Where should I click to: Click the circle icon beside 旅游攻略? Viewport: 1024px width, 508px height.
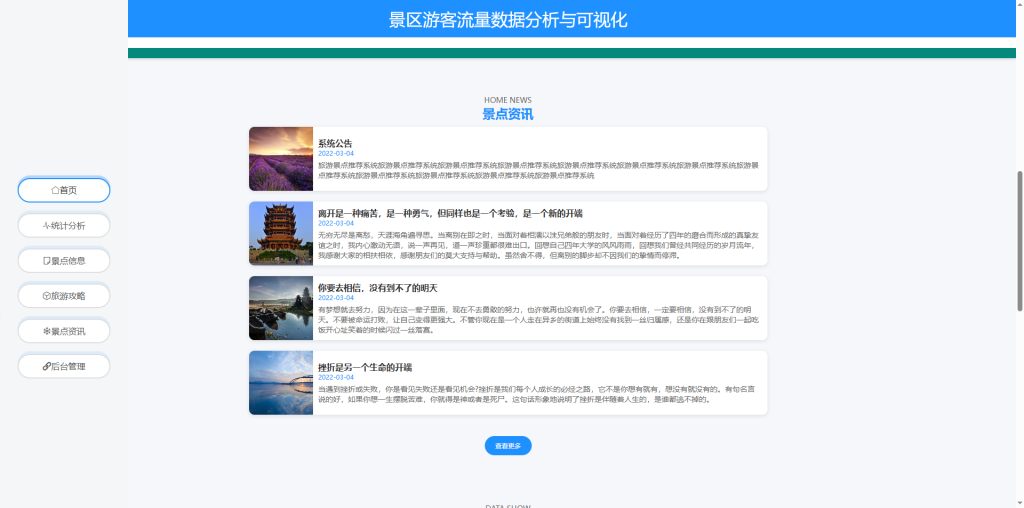click(x=46, y=296)
